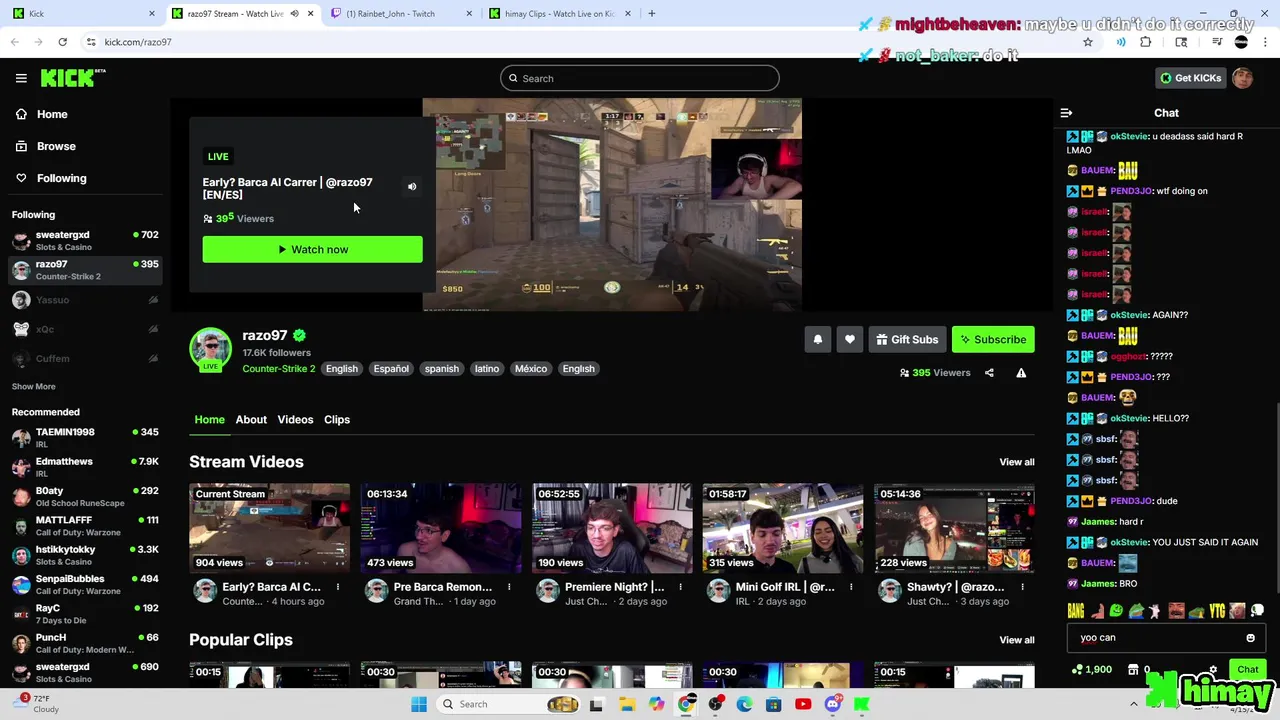Open options for Early? Barca AI video
1280x720 pixels.
pos(338,588)
